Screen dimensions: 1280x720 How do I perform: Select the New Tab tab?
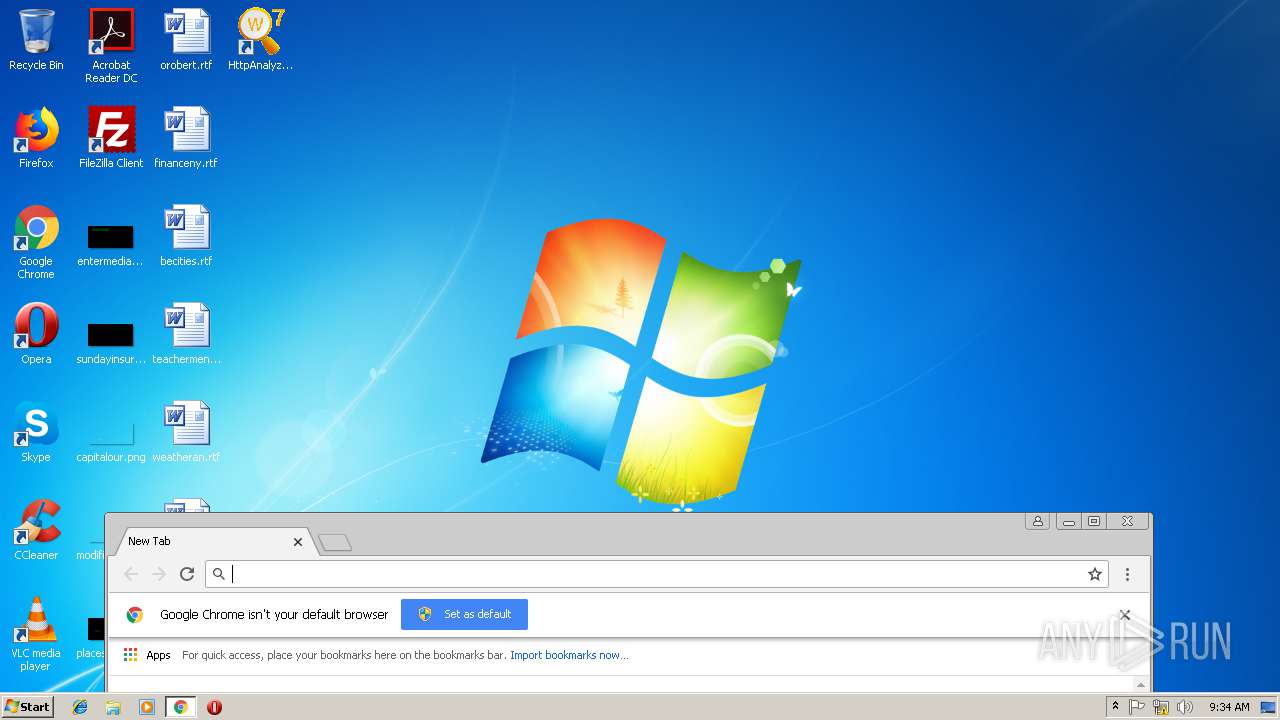tap(215, 541)
